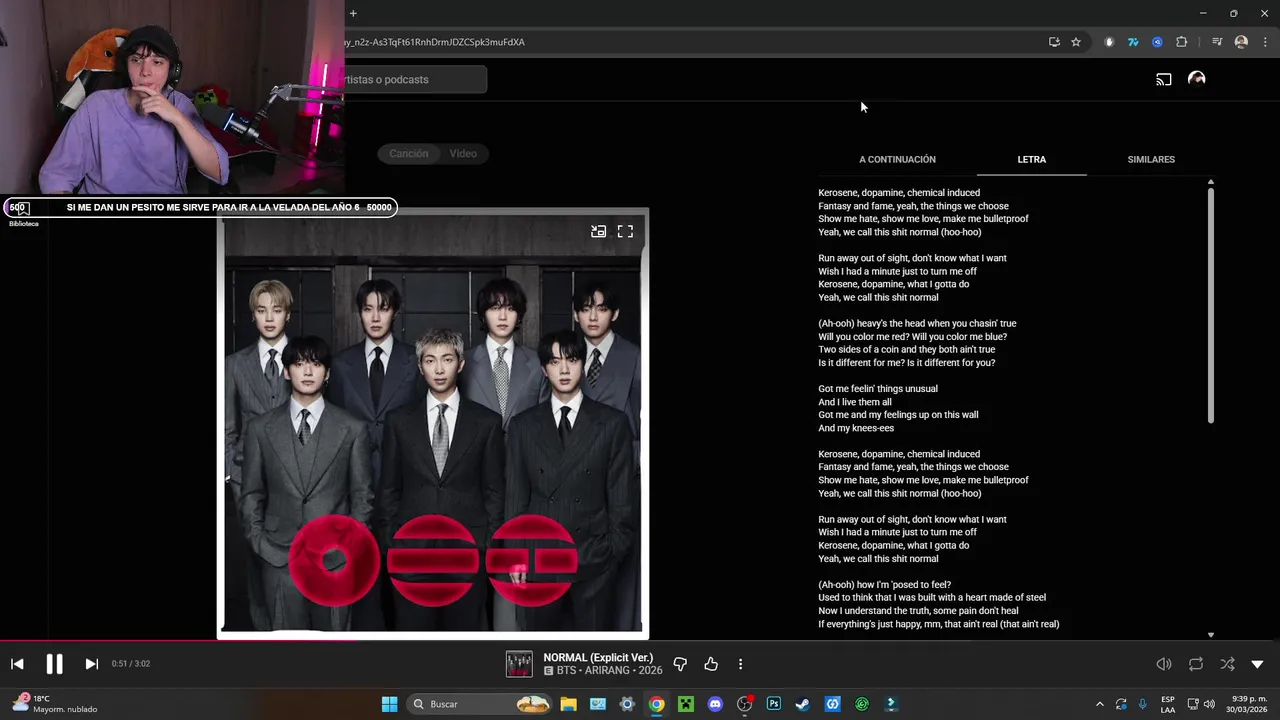This screenshot has width=1280, height=720.
Task: Like the song NORMAL
Action: click(x=711, y=664)
